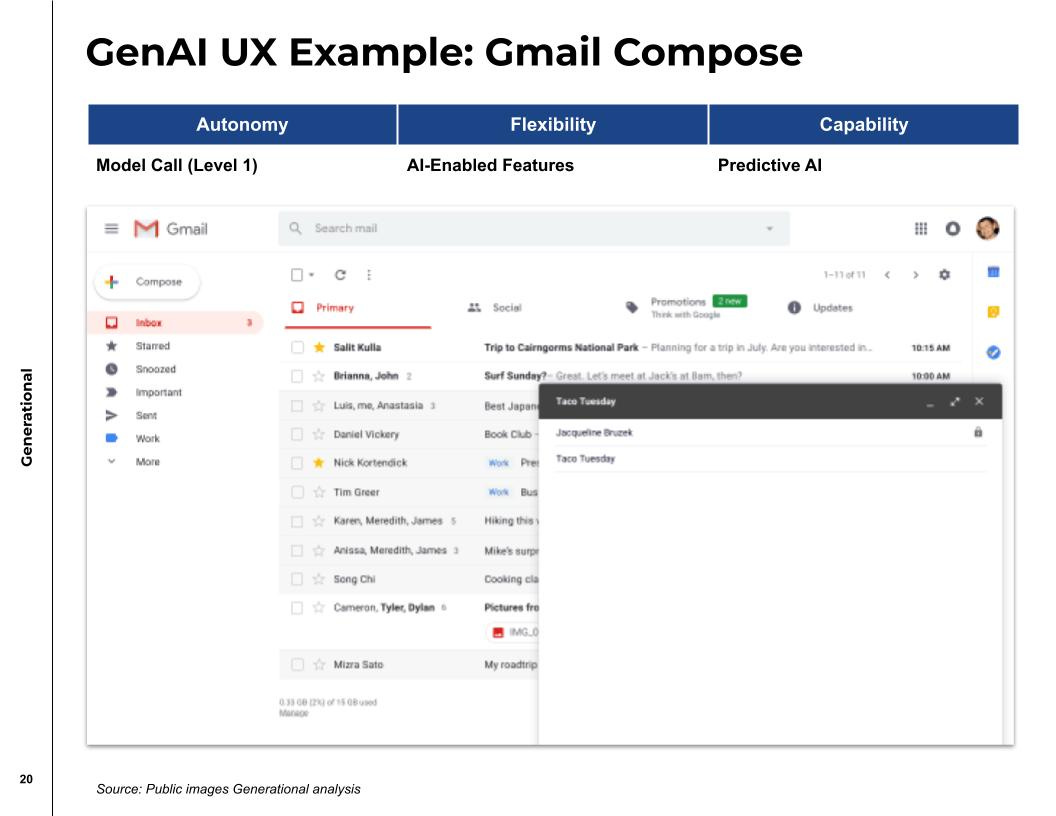Check the Daniel Vickery email checkbox

tap(296, 434)
